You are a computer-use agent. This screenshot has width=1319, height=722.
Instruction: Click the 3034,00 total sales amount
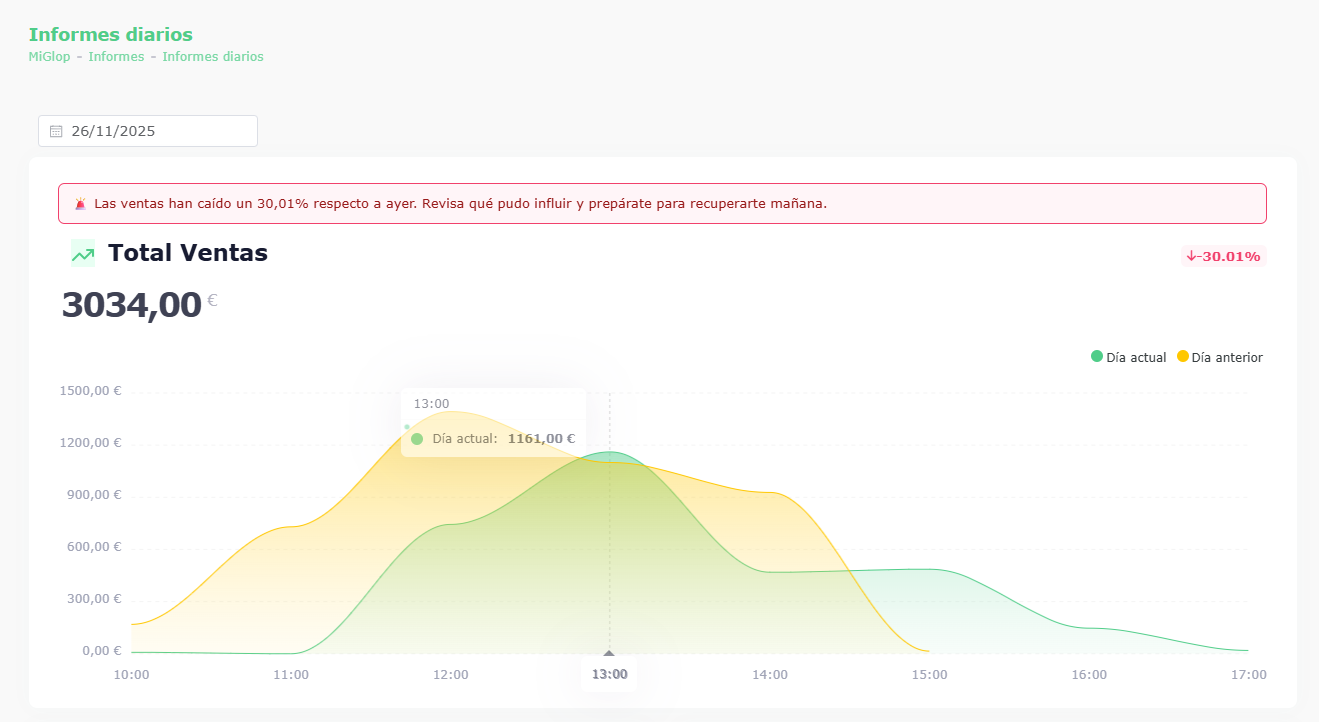tap(131, 304)
